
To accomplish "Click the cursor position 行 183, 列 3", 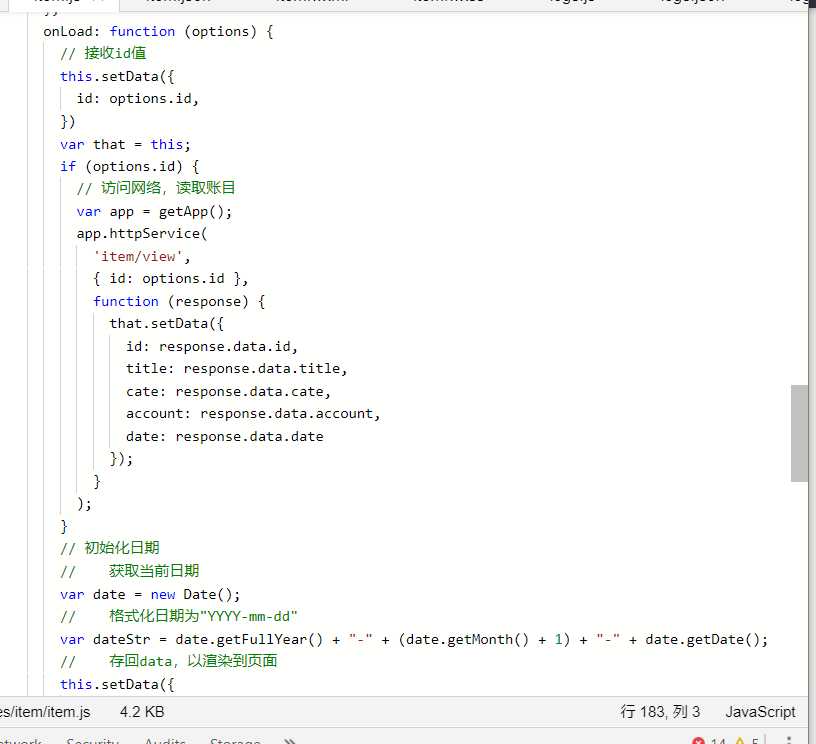I will pyautogui.click(x=660, y=712).
